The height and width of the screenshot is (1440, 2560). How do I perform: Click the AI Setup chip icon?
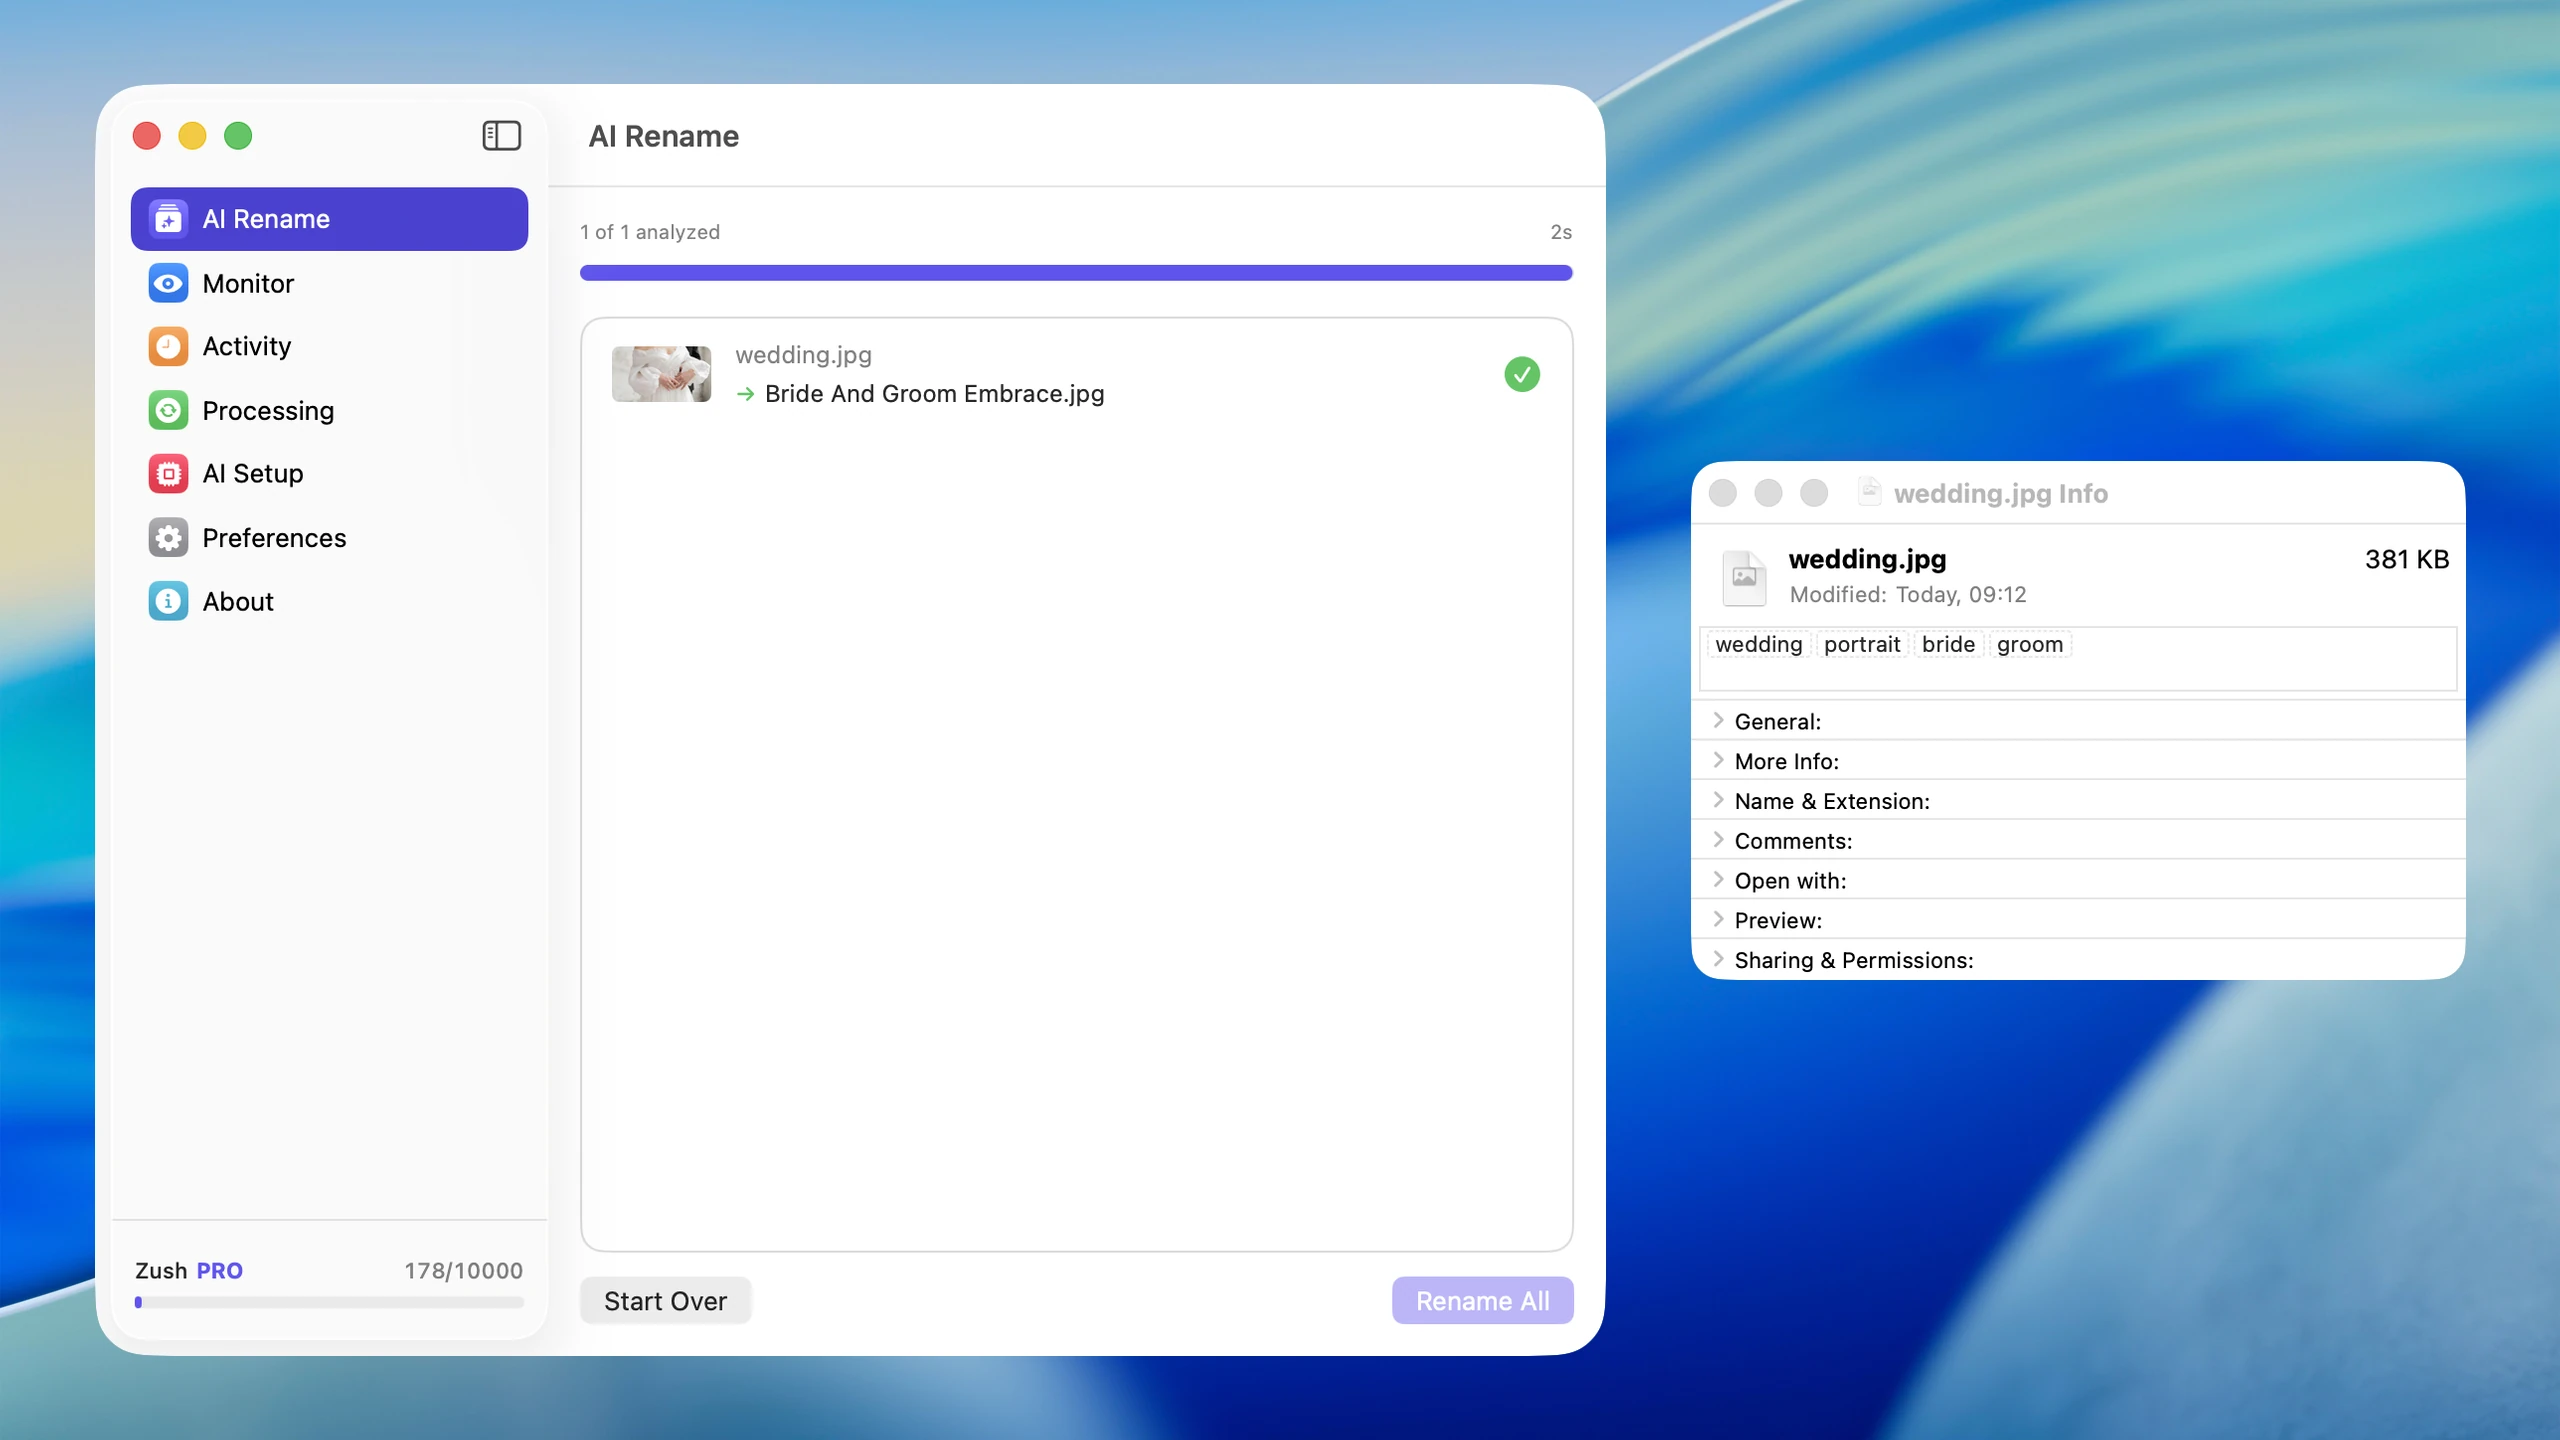pyautogui.click(x=168, y=473)
